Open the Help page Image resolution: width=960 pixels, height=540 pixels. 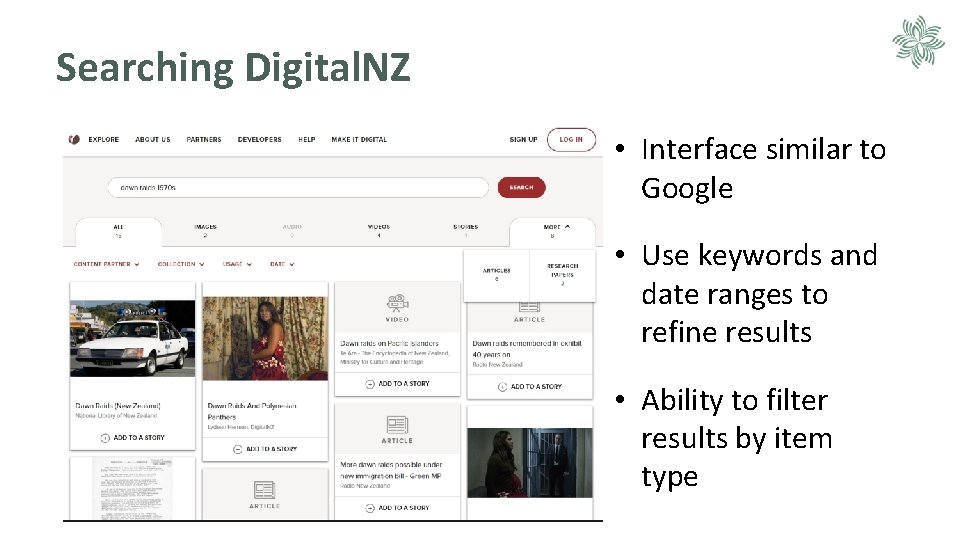(307, 140)
